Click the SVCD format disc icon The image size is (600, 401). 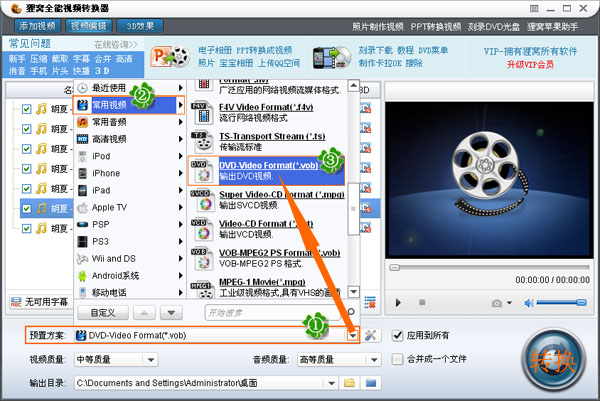[202, 200]
